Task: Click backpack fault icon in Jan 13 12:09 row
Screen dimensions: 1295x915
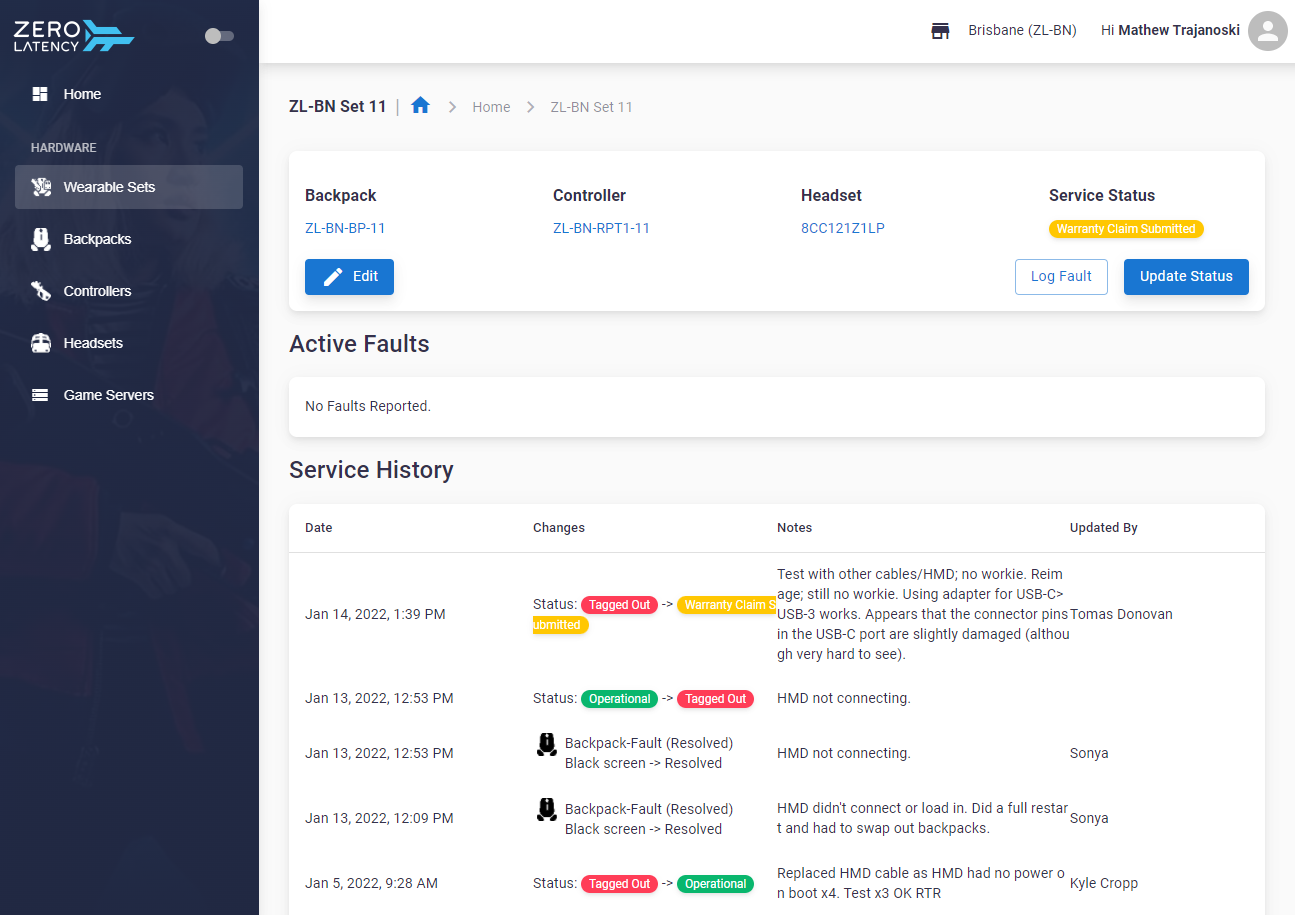Action: point(546,809)
